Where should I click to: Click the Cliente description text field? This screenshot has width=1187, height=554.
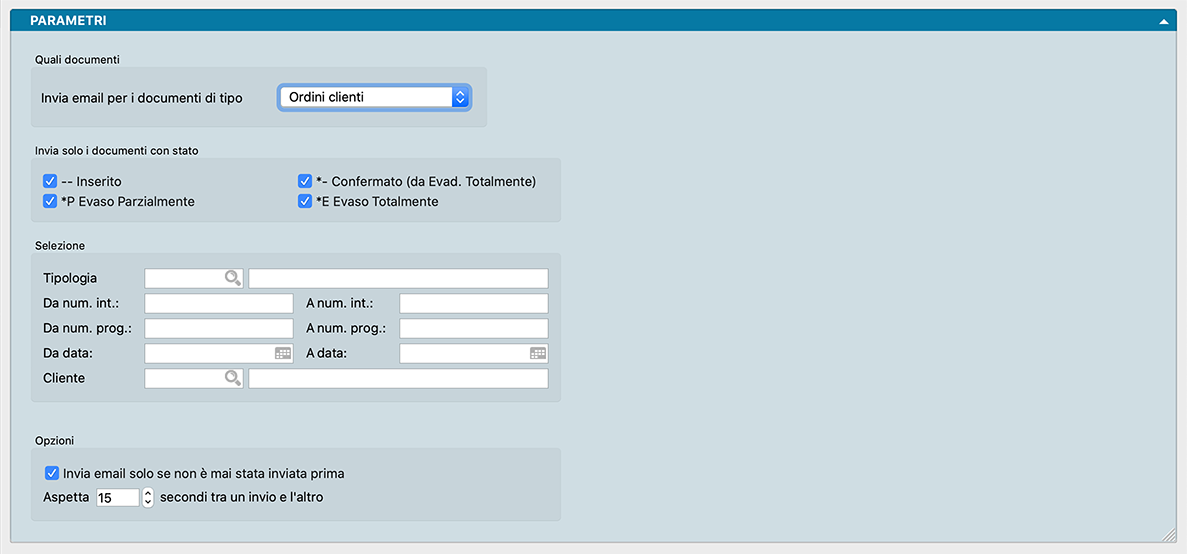398,378
